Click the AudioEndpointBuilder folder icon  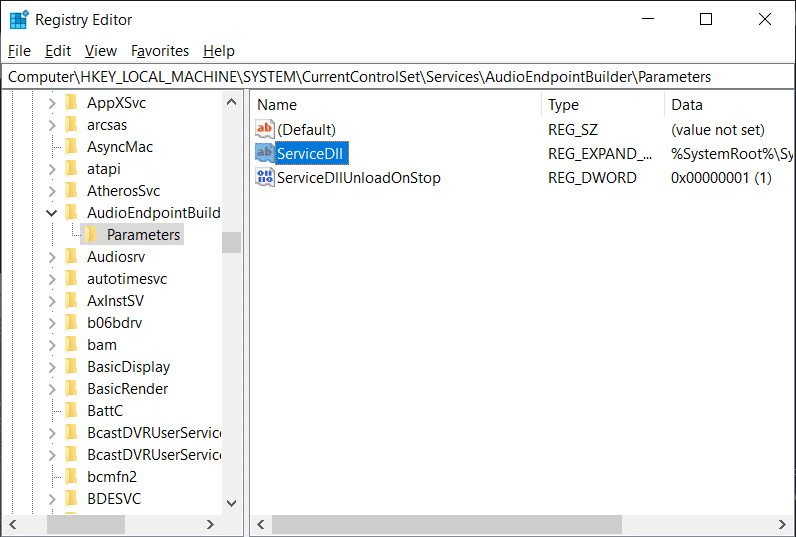[72, 212]
